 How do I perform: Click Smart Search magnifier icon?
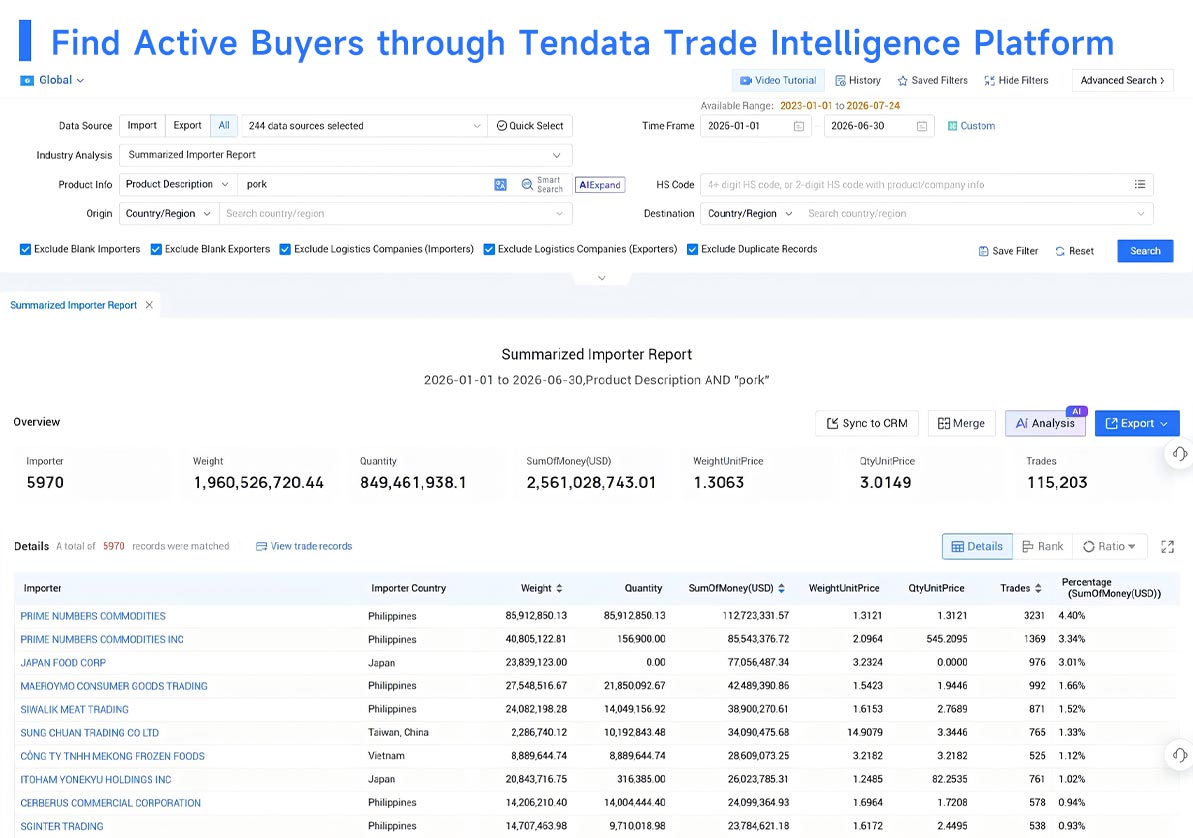coord(527,185)
